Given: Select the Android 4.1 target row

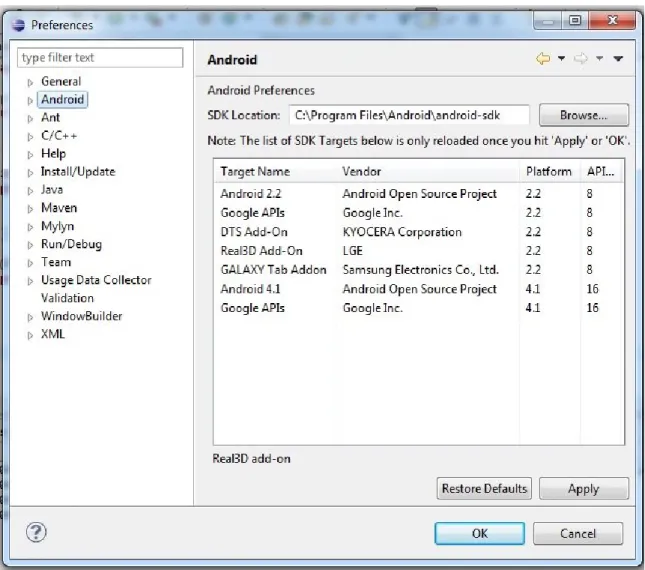Looking at the screenshot, I should (418, 289).
